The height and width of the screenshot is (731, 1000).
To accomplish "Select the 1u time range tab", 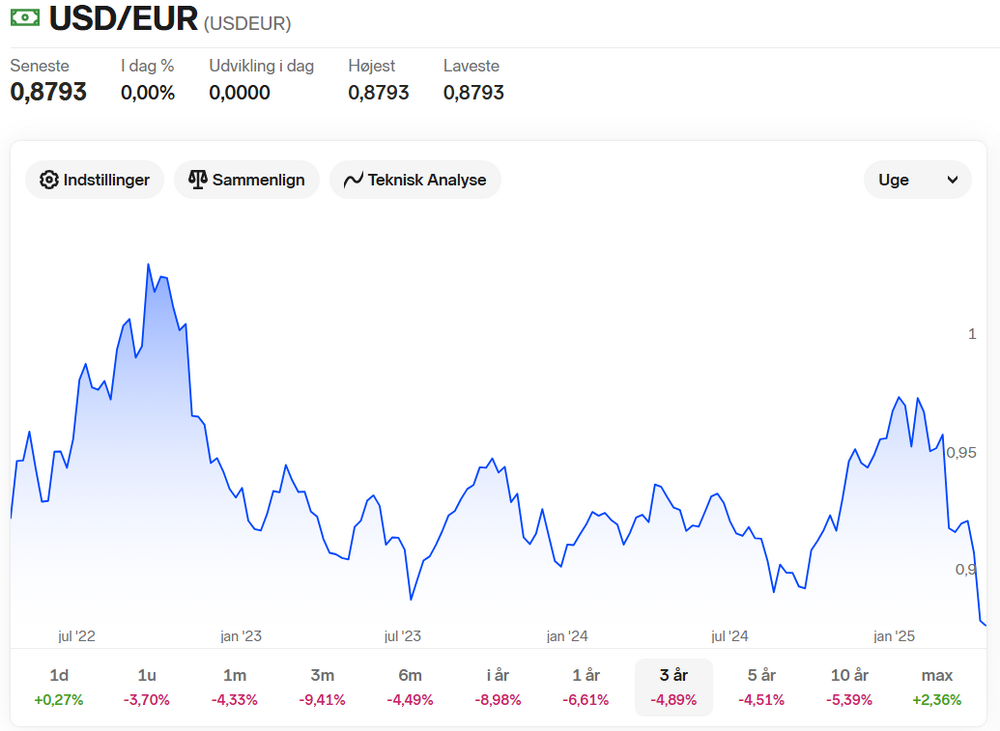I will (x=147, y=687).
